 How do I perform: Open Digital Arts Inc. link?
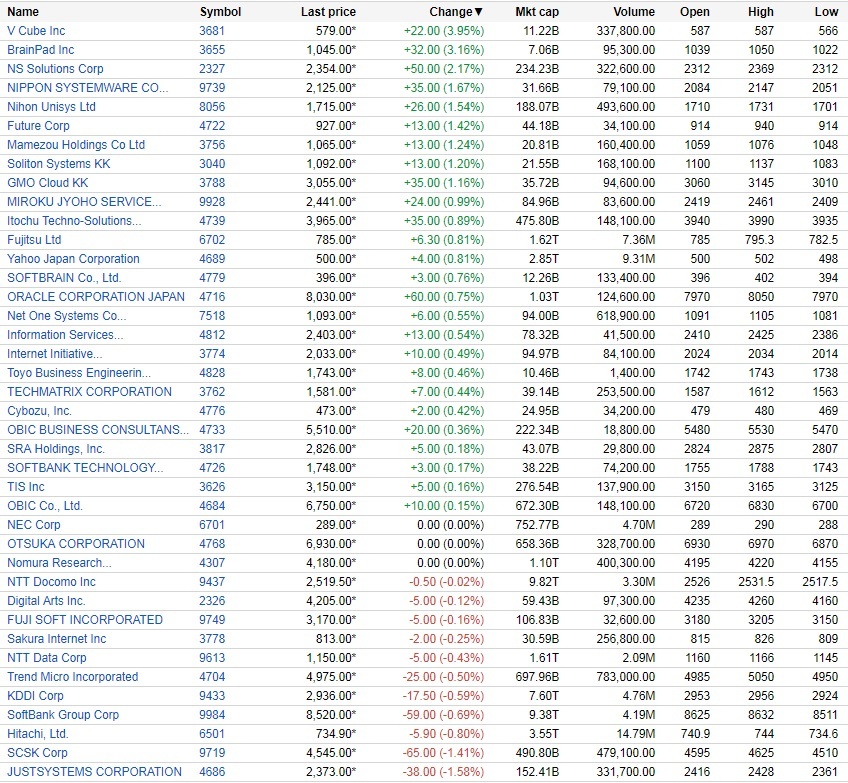coord(46,601)
